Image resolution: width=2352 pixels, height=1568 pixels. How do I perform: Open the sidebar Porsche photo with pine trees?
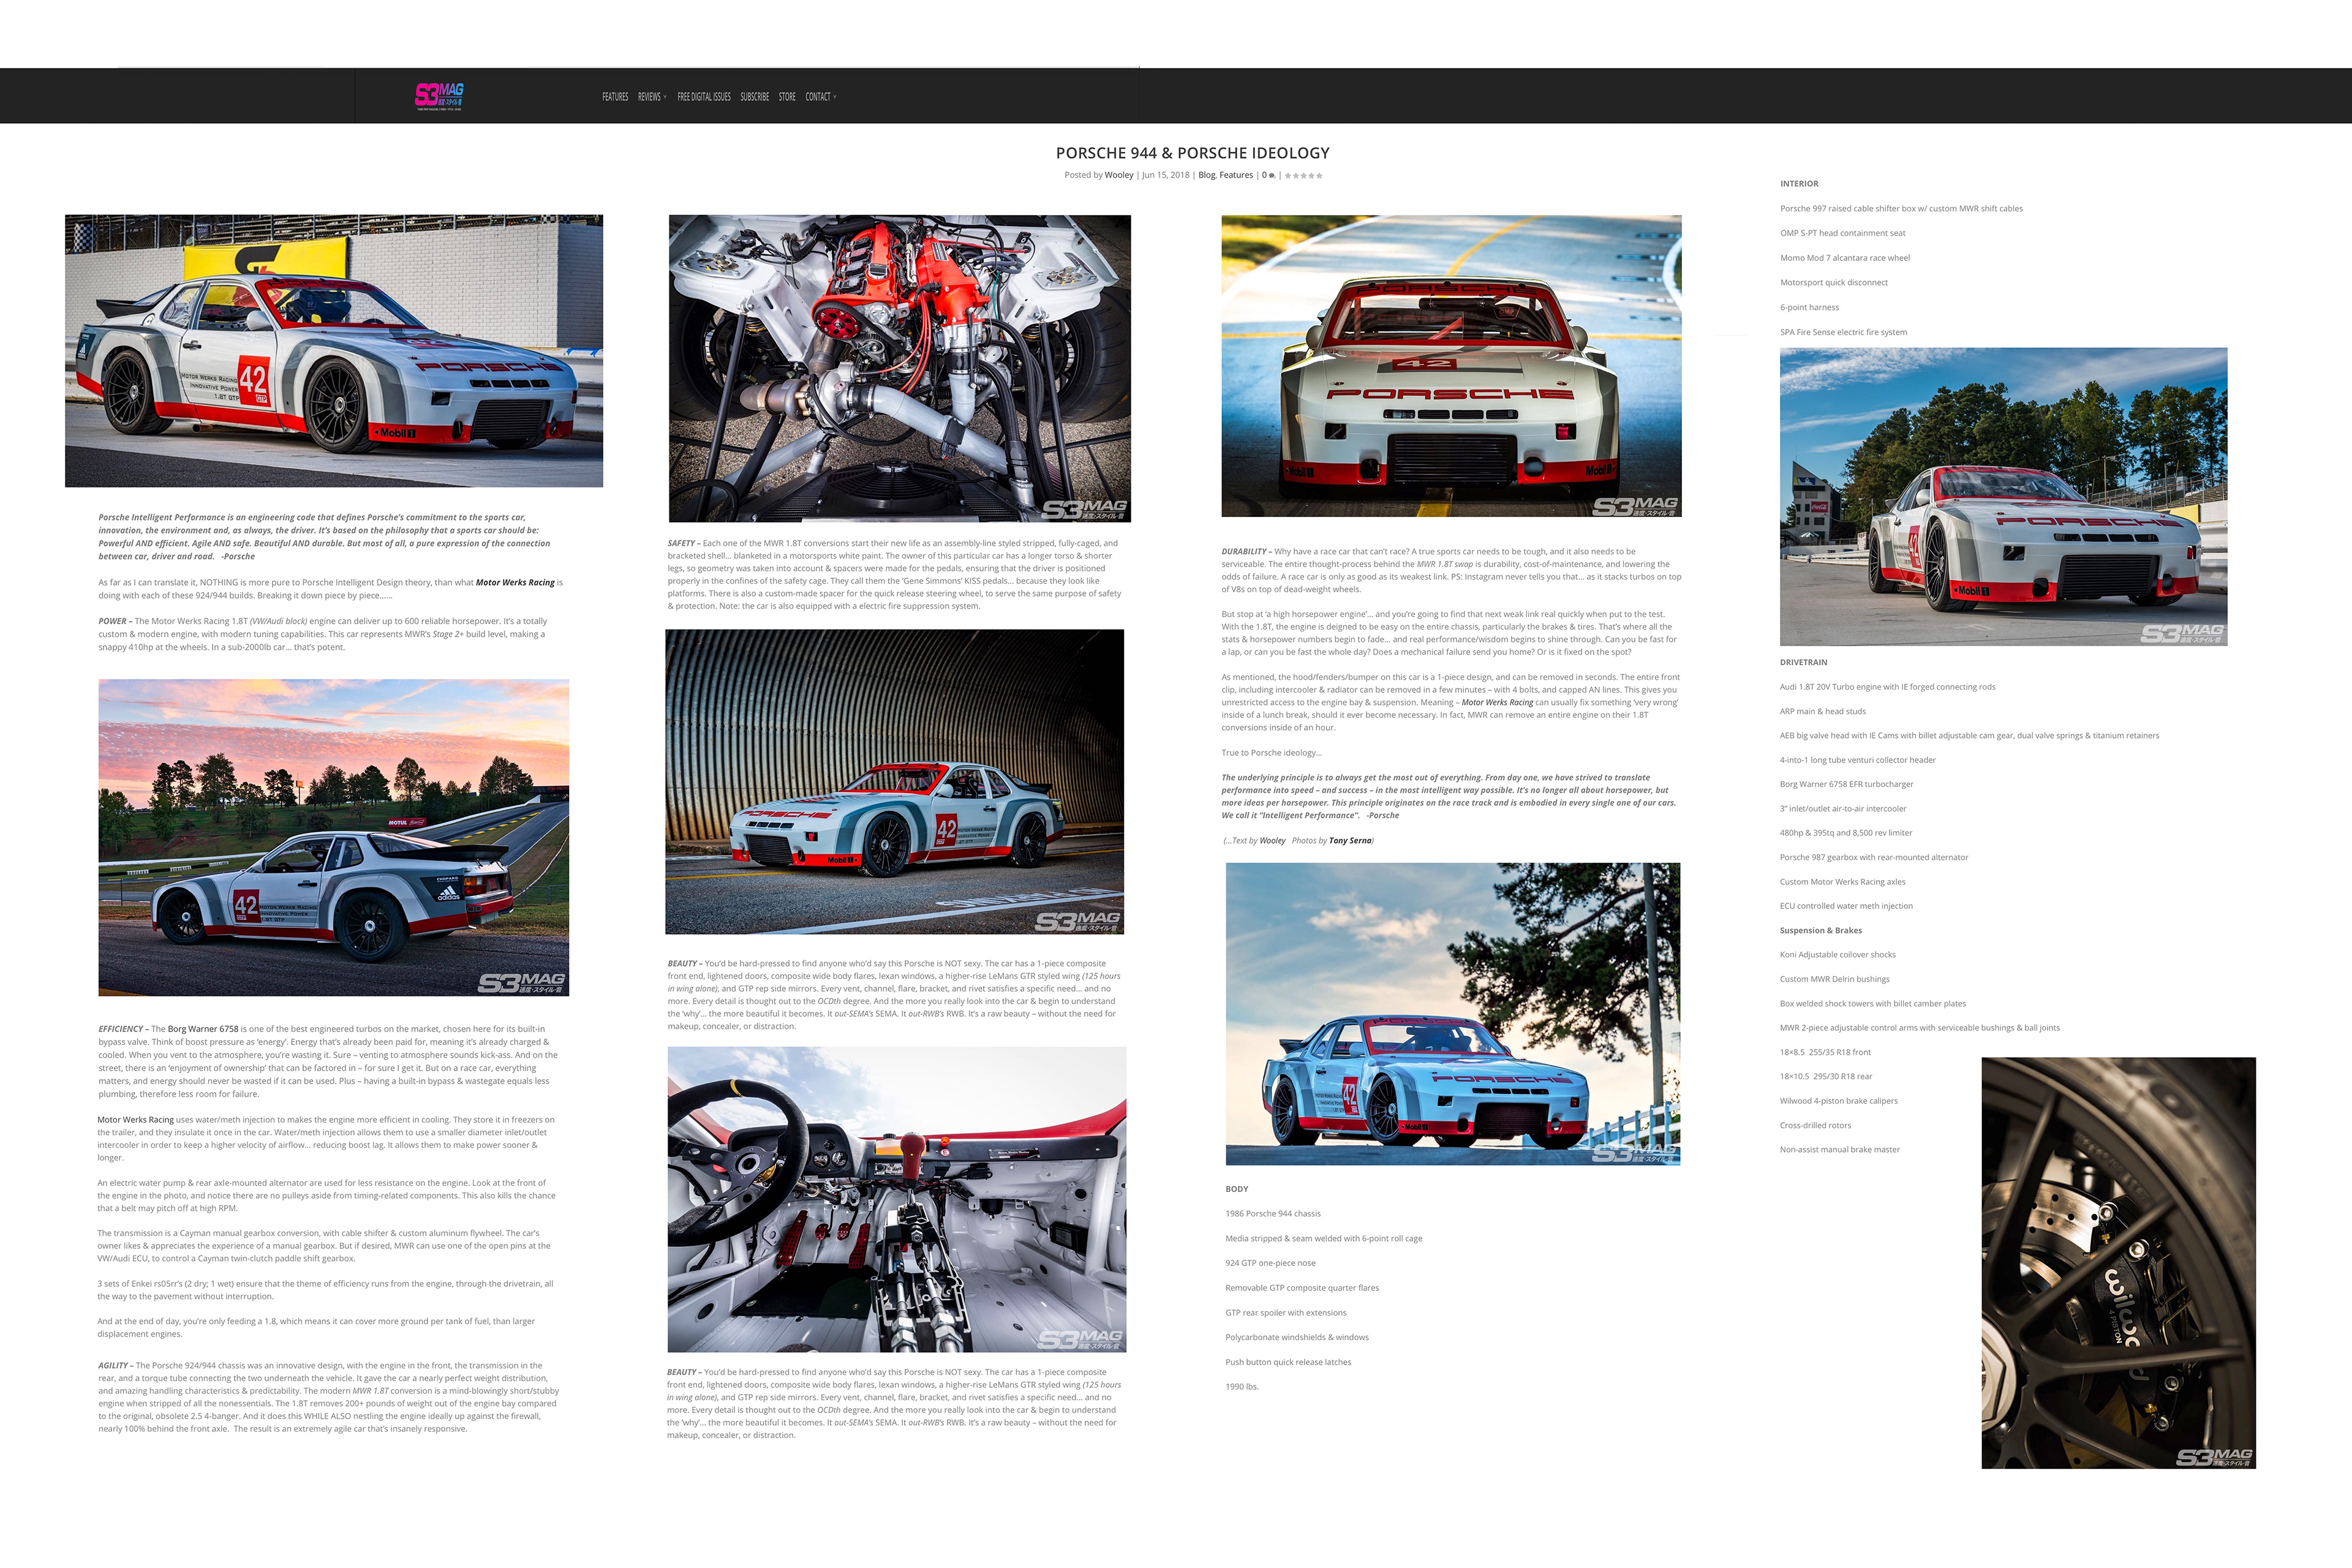(2003, 497)
